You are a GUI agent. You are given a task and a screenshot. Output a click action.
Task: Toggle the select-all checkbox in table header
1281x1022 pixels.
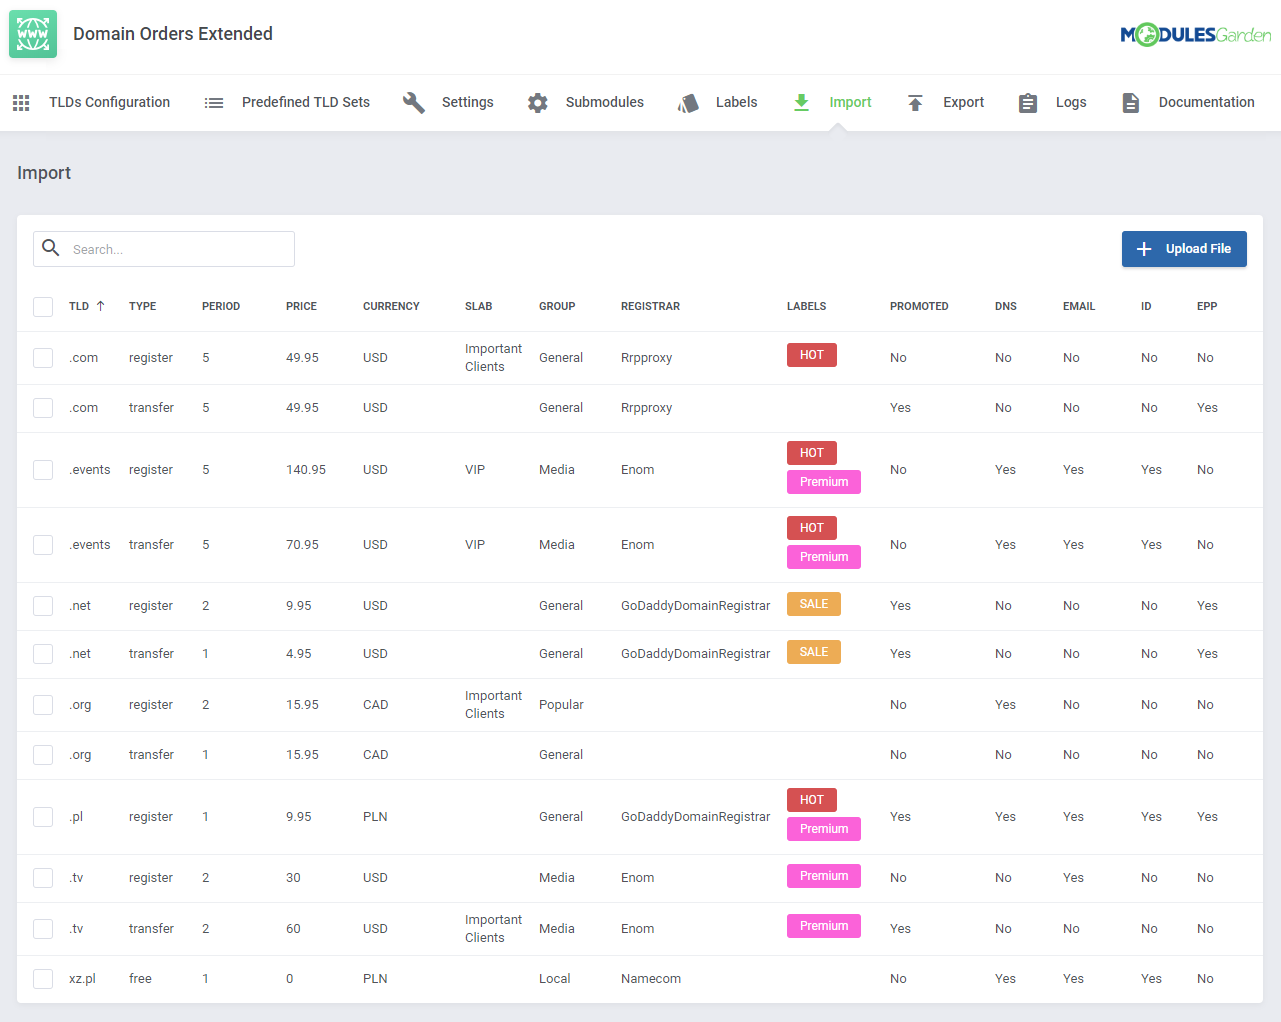pyautogui.click(x=43, y=307)
